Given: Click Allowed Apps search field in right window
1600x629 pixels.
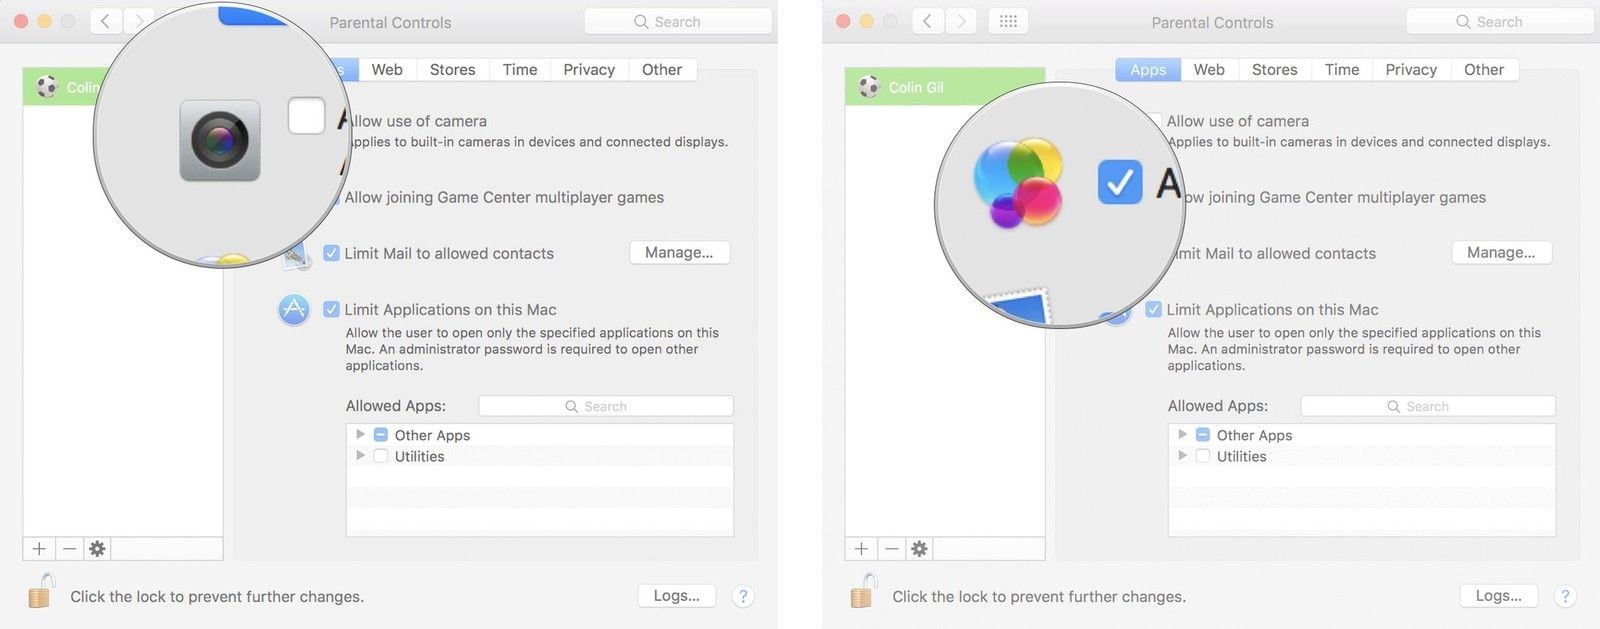Looking at the screenshot, I should 1427,406.
